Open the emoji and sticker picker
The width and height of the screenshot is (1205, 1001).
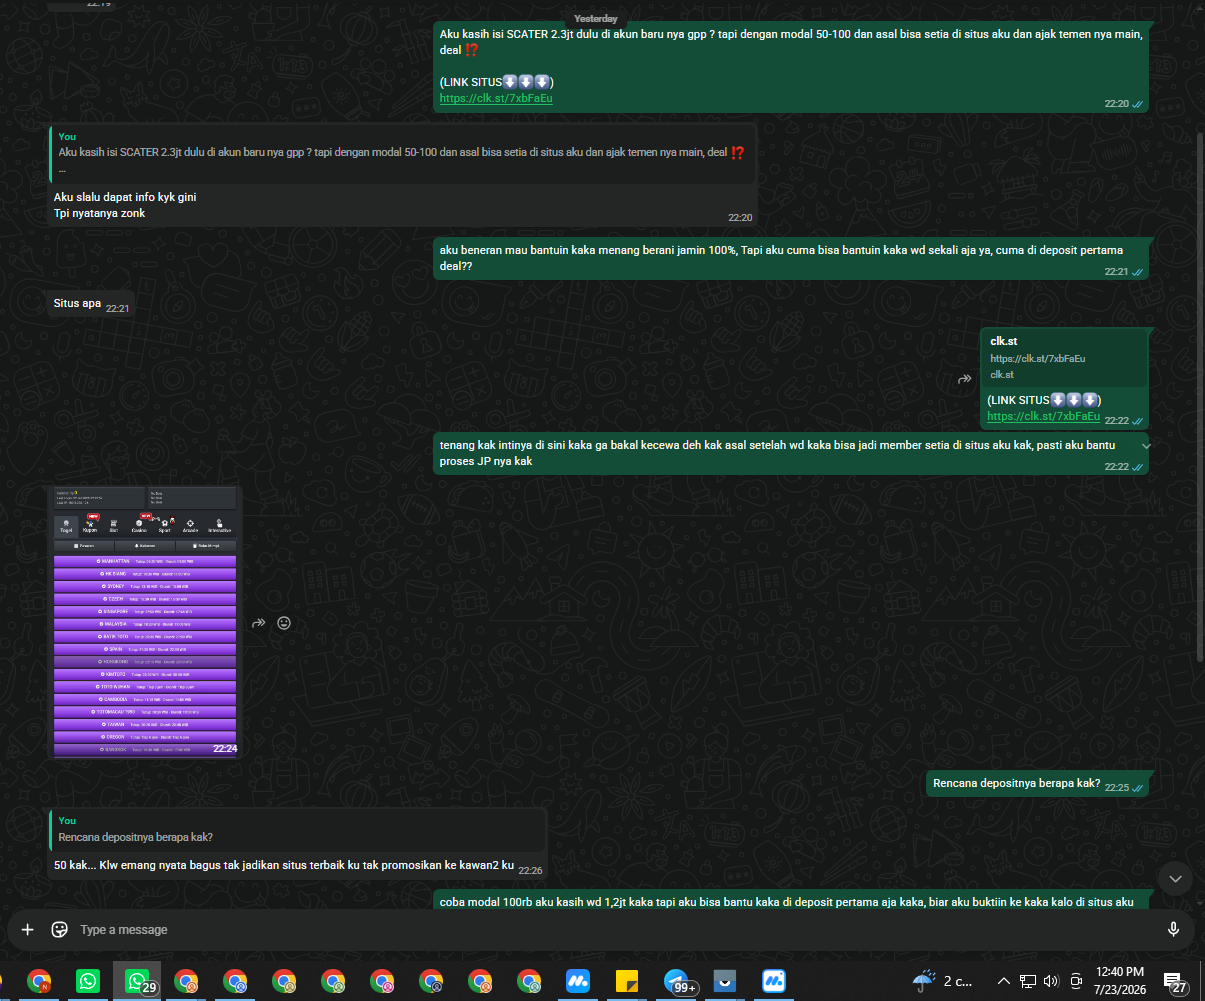click(59, 929)
